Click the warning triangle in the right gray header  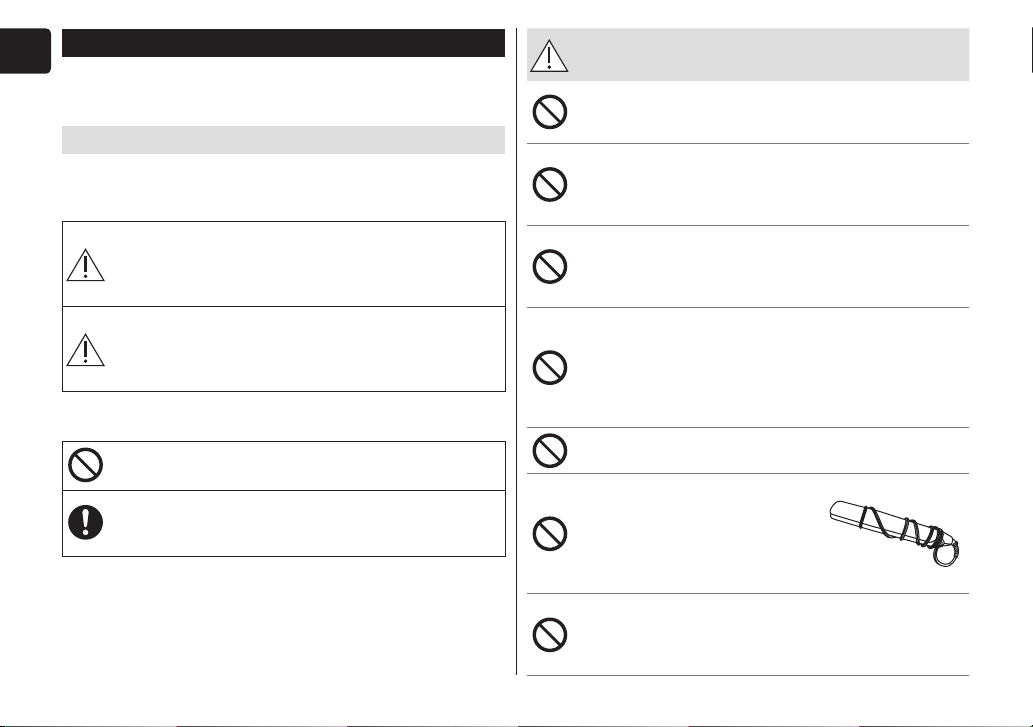coord(549,55)
